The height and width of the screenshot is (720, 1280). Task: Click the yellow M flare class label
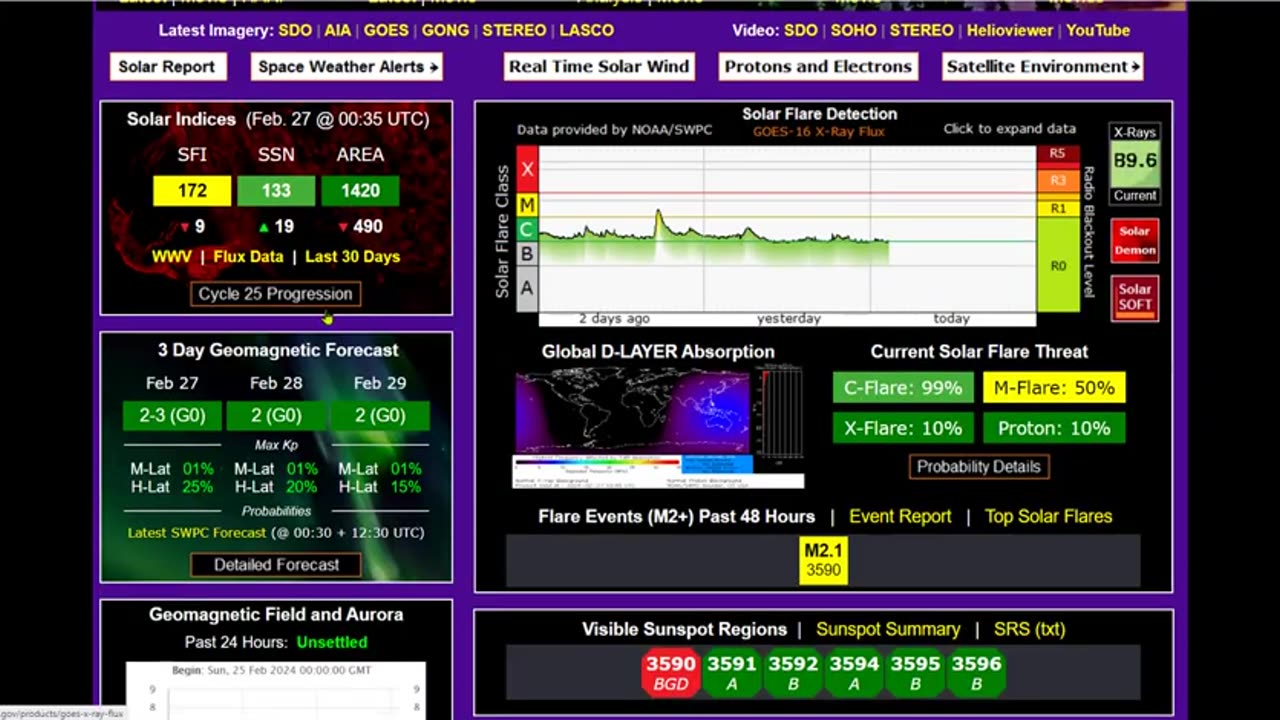pyautogui.click(x=527, y=205)
